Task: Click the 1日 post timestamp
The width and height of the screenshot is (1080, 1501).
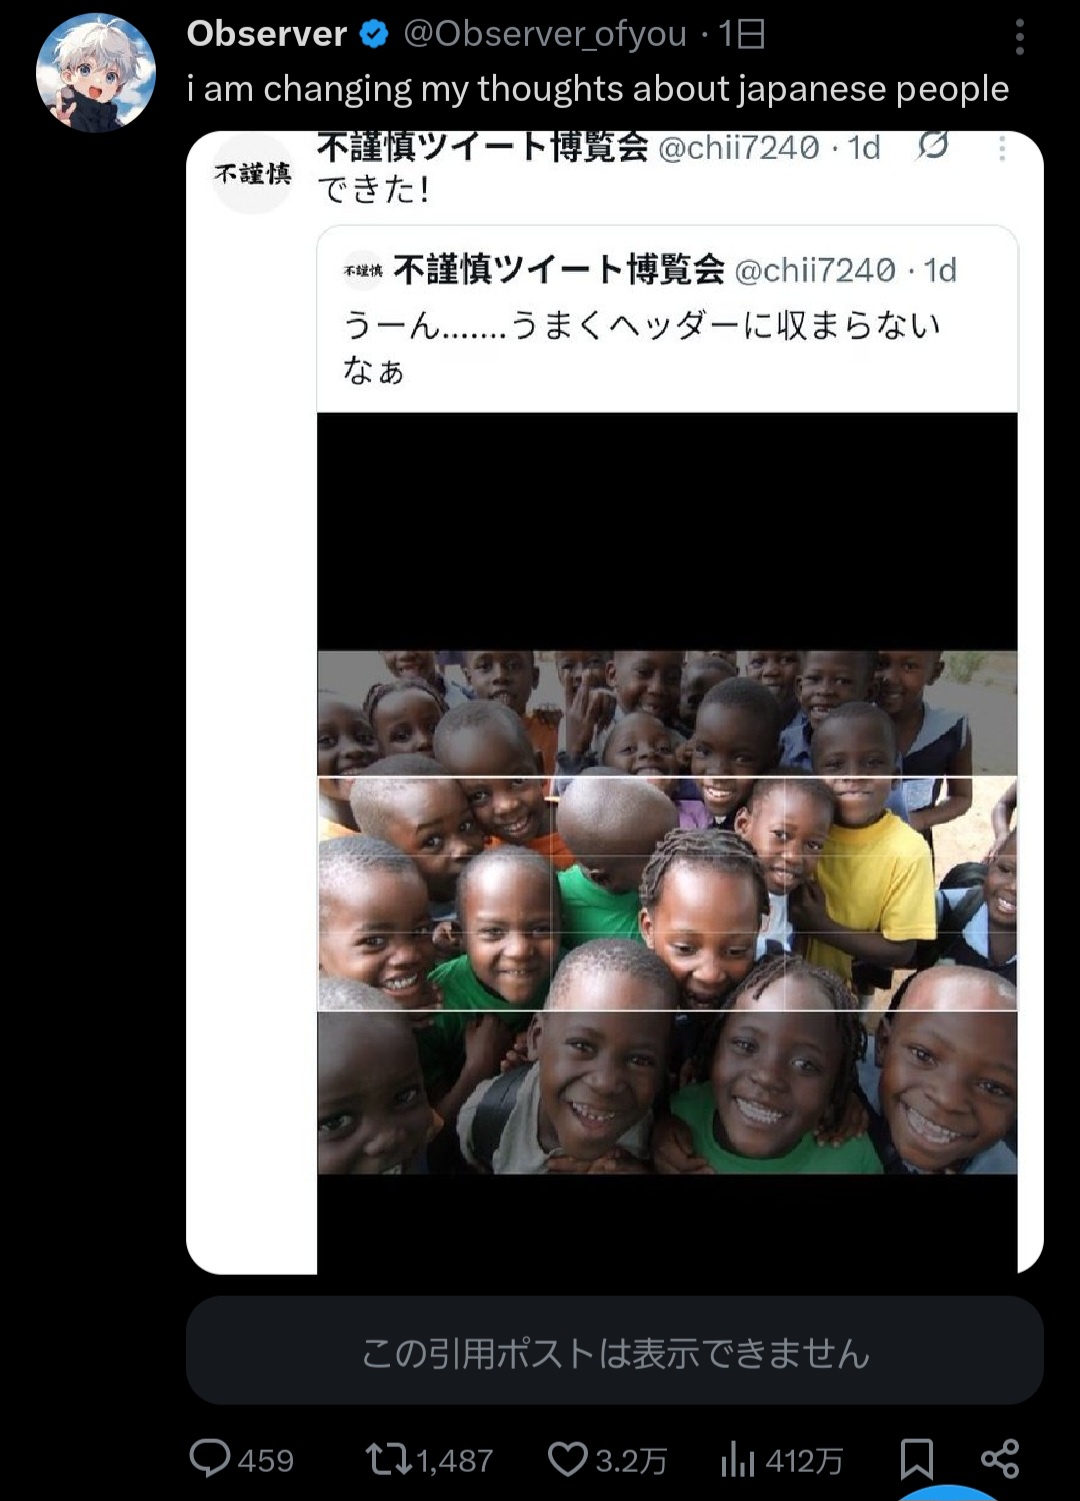Action: pyautogui.click(x=742, y=34)
